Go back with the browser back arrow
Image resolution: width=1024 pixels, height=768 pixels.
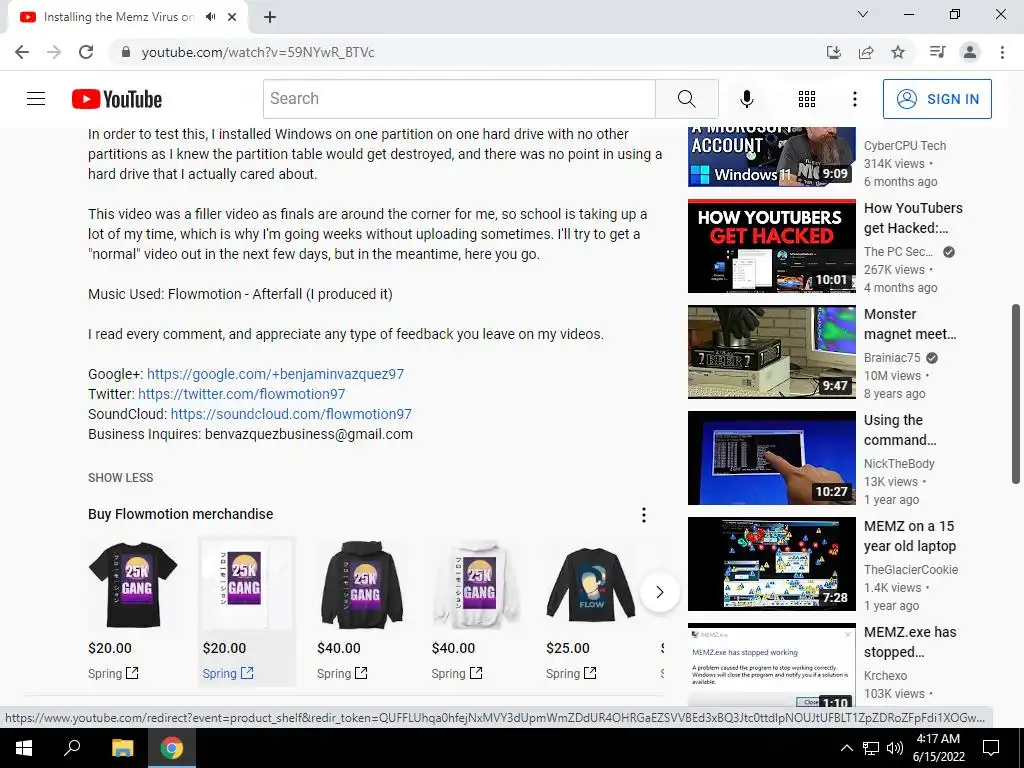click(x=22, y=52)
